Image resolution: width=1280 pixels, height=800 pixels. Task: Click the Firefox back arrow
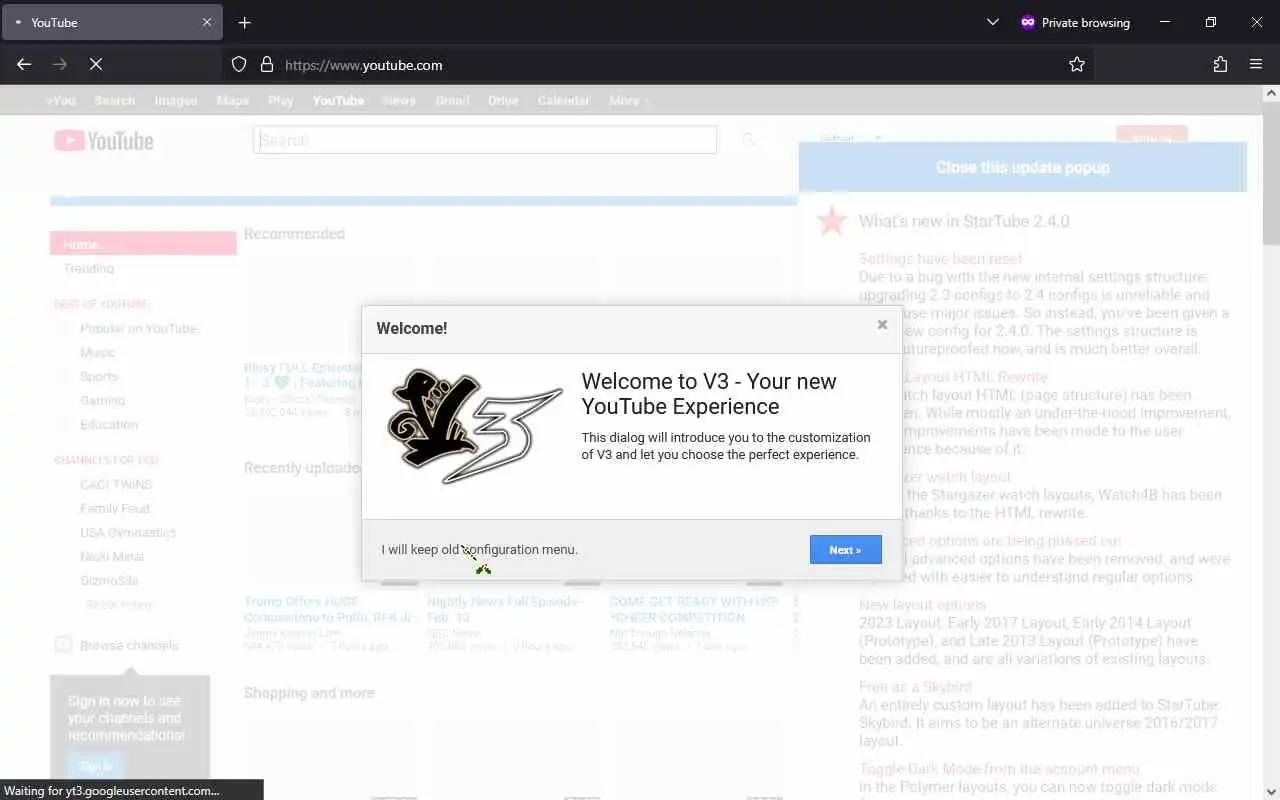(x=24, y=64)
